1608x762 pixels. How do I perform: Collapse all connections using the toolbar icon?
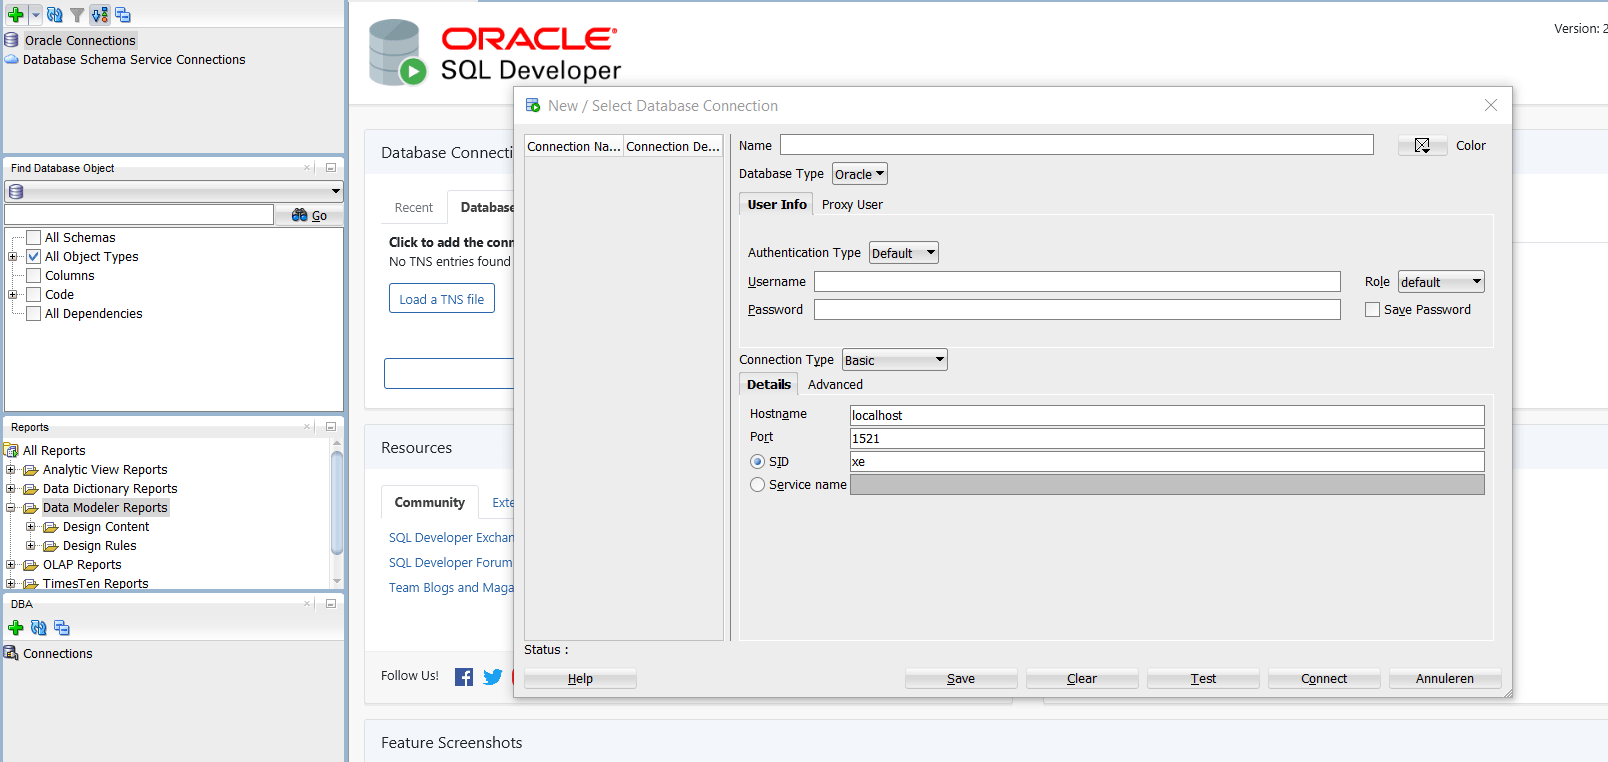coord(123,14)
